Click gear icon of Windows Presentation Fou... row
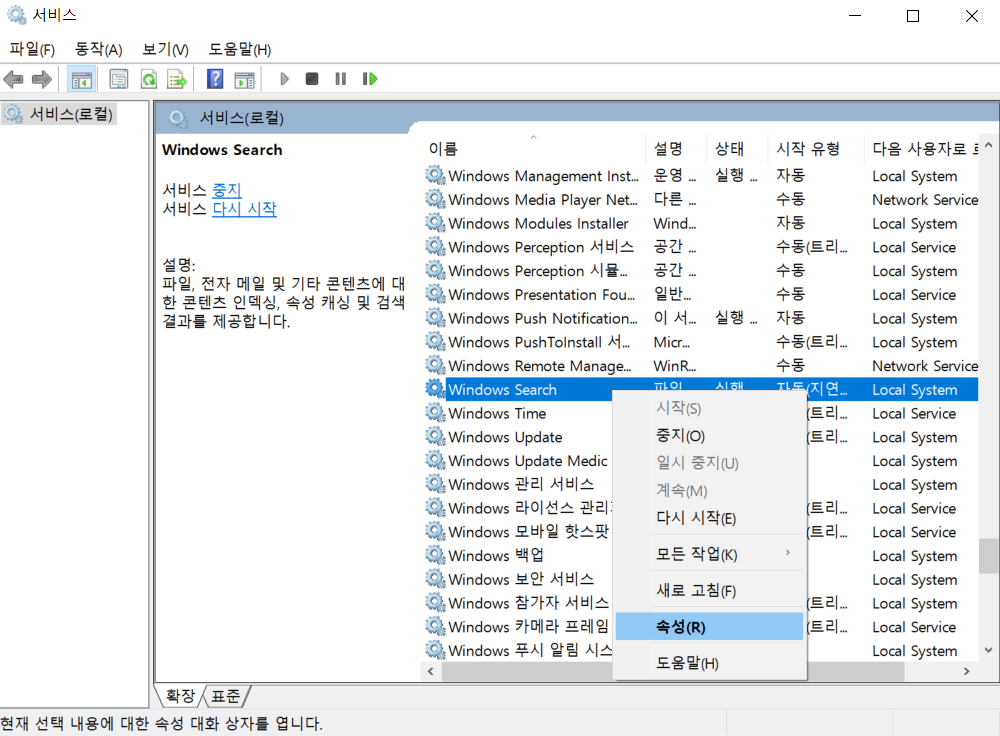The image size is (1000, 736). [x=436, y=293]
